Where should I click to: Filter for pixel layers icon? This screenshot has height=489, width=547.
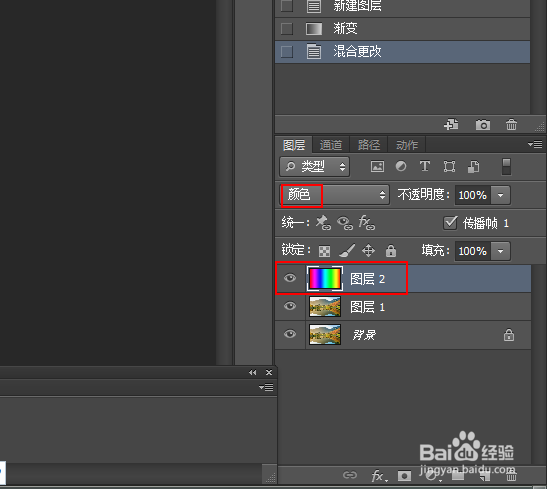click(377, 166)
